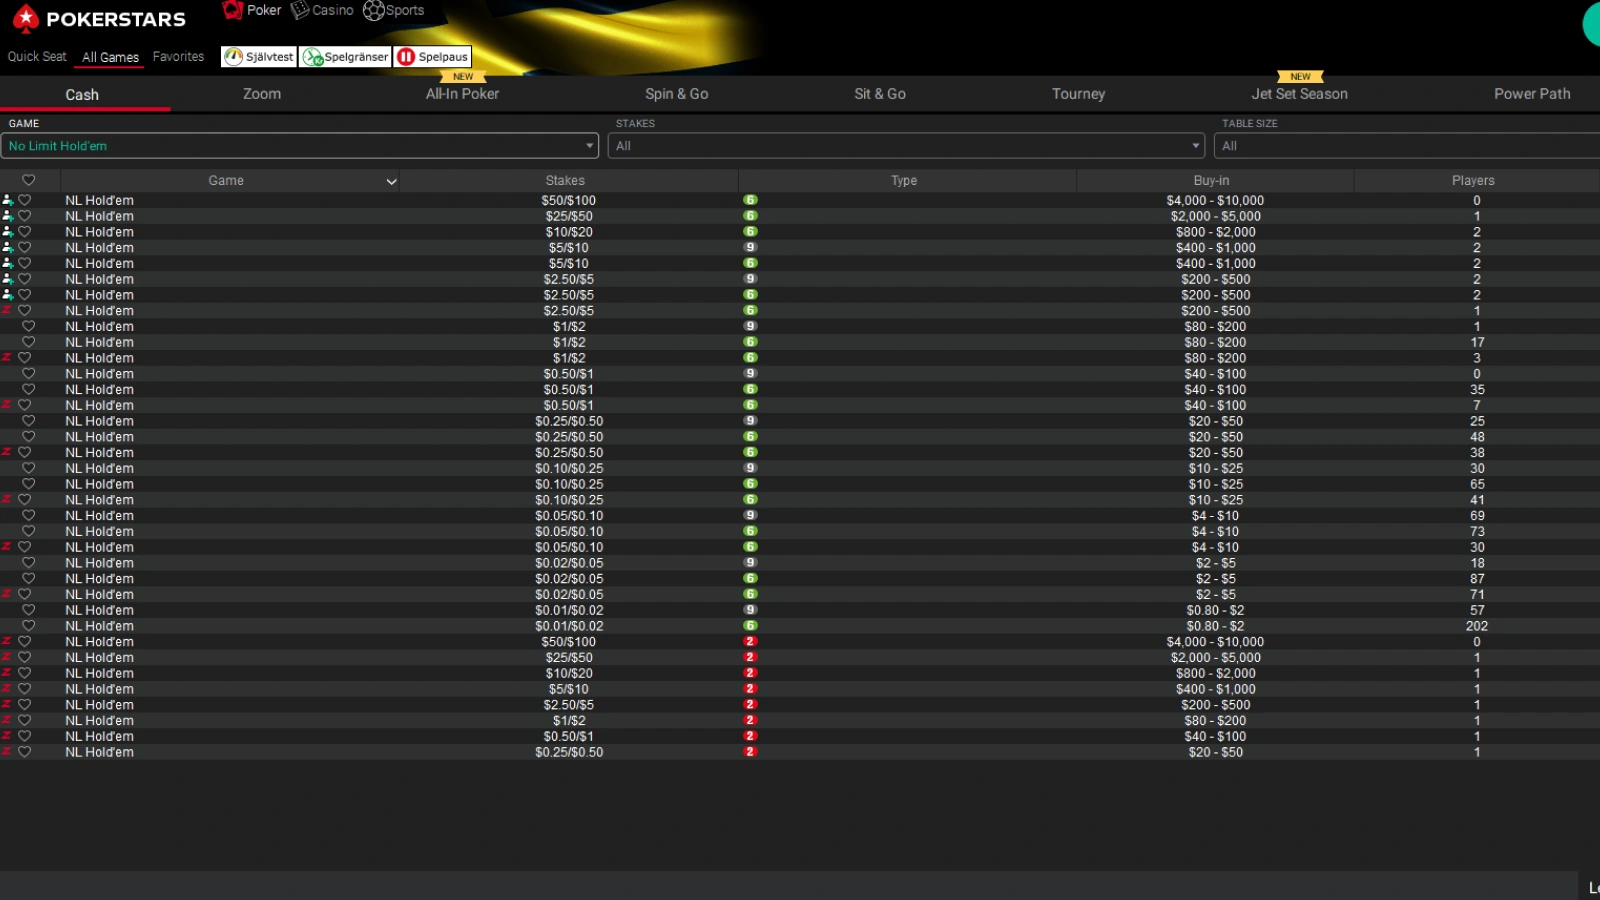The image size is (1600, 900).
Task: Favorite the heads-up $25/$50 table
Action: point(25,658)
